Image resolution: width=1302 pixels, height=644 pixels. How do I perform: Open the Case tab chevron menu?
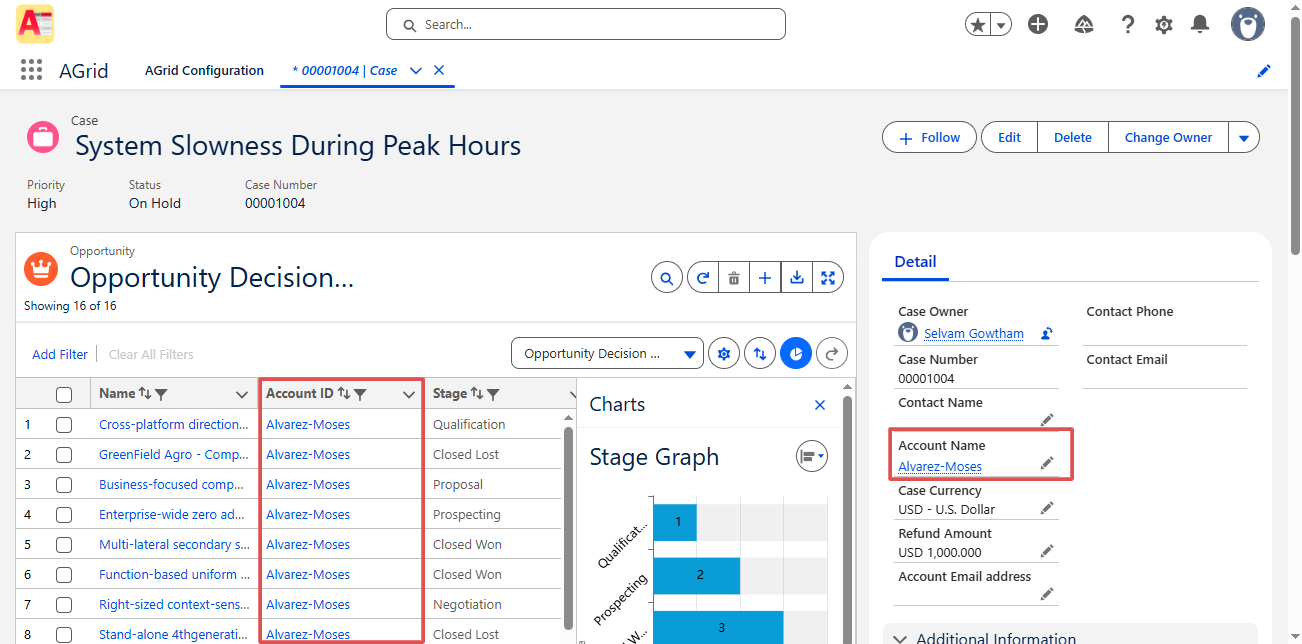416,70
